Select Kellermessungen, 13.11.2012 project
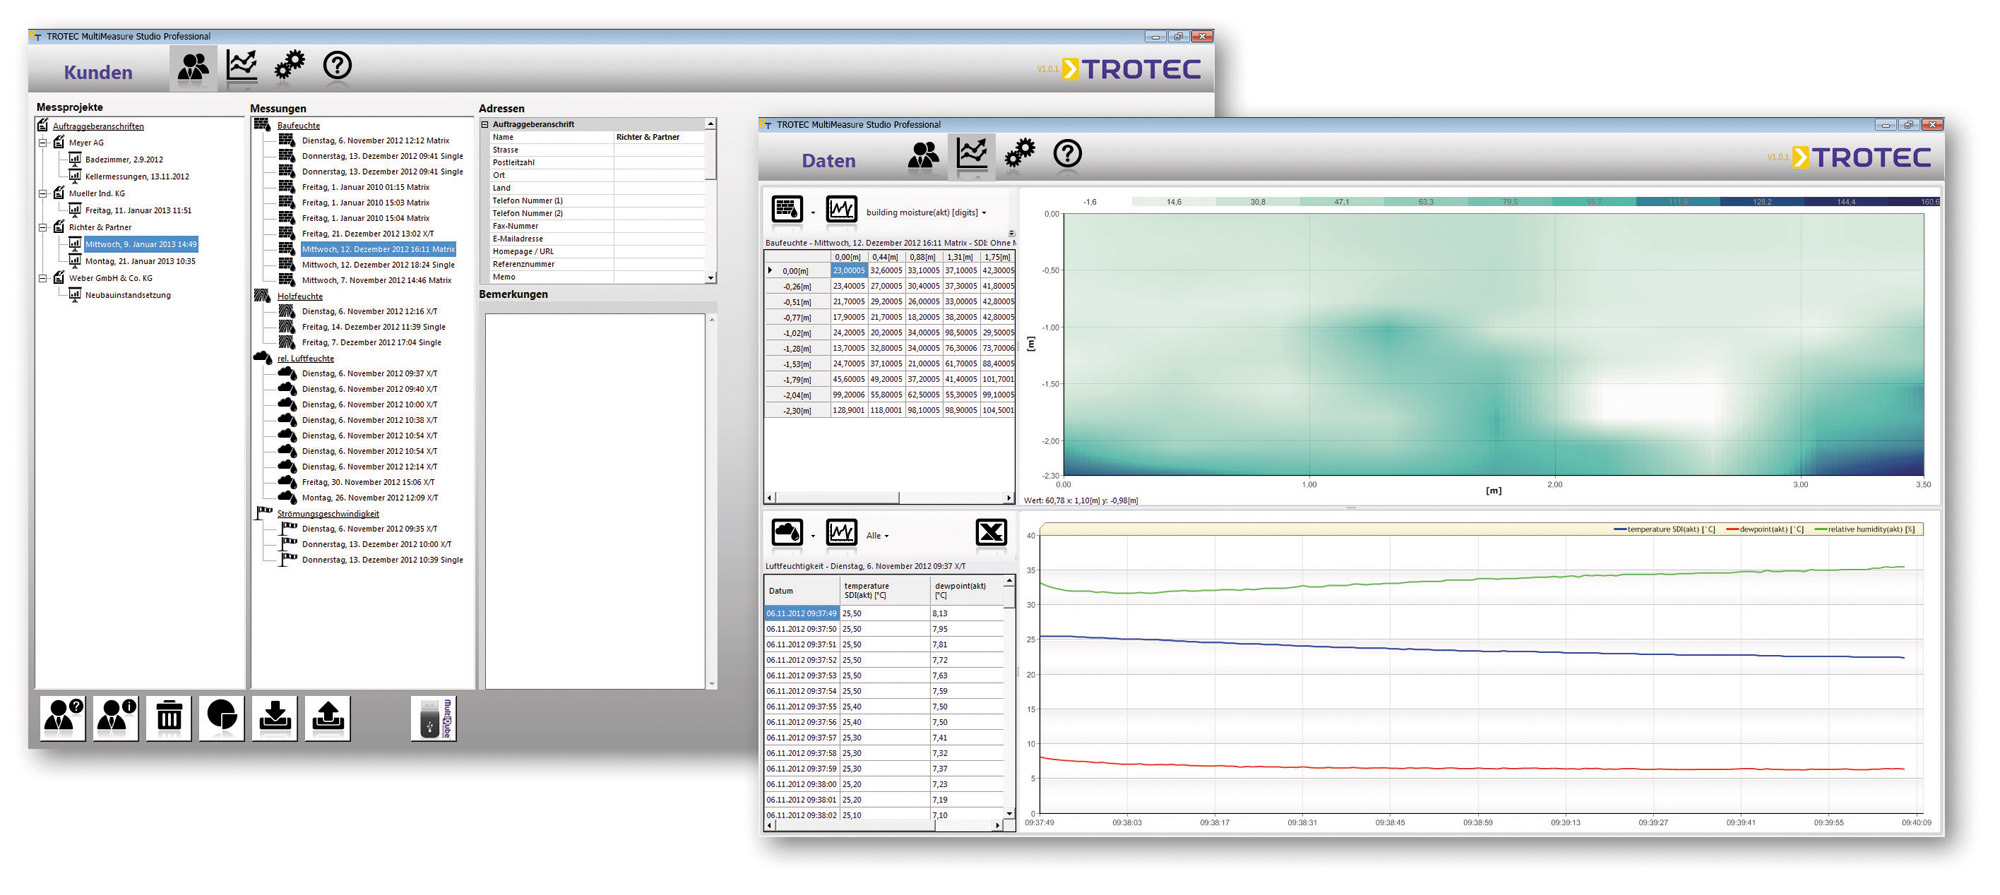 [x=136, y=177]
